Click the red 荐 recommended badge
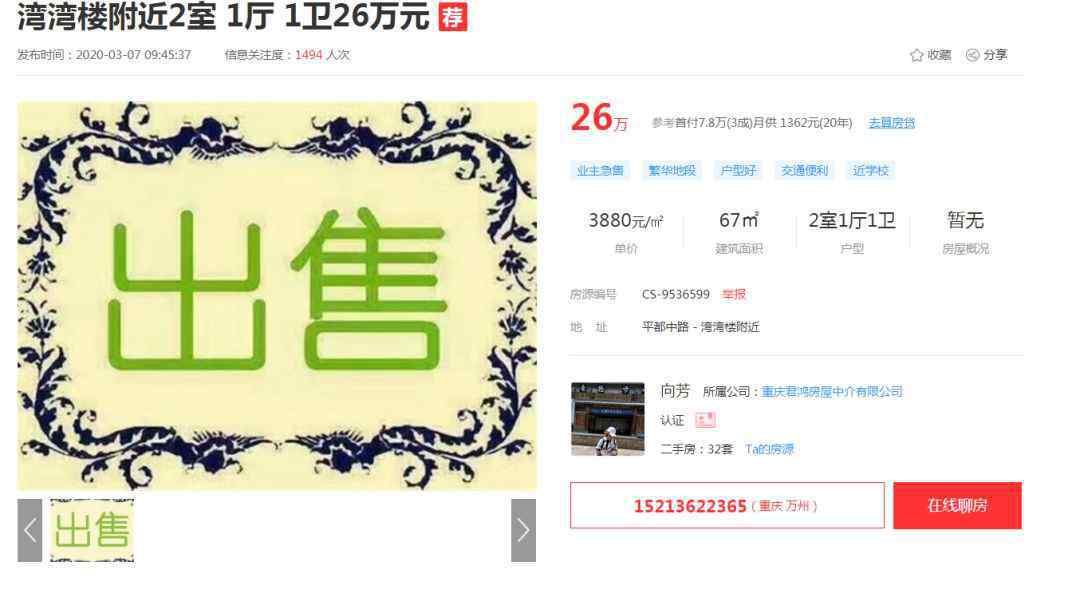Screen dimensions: 1080x590 coord(453,17)
